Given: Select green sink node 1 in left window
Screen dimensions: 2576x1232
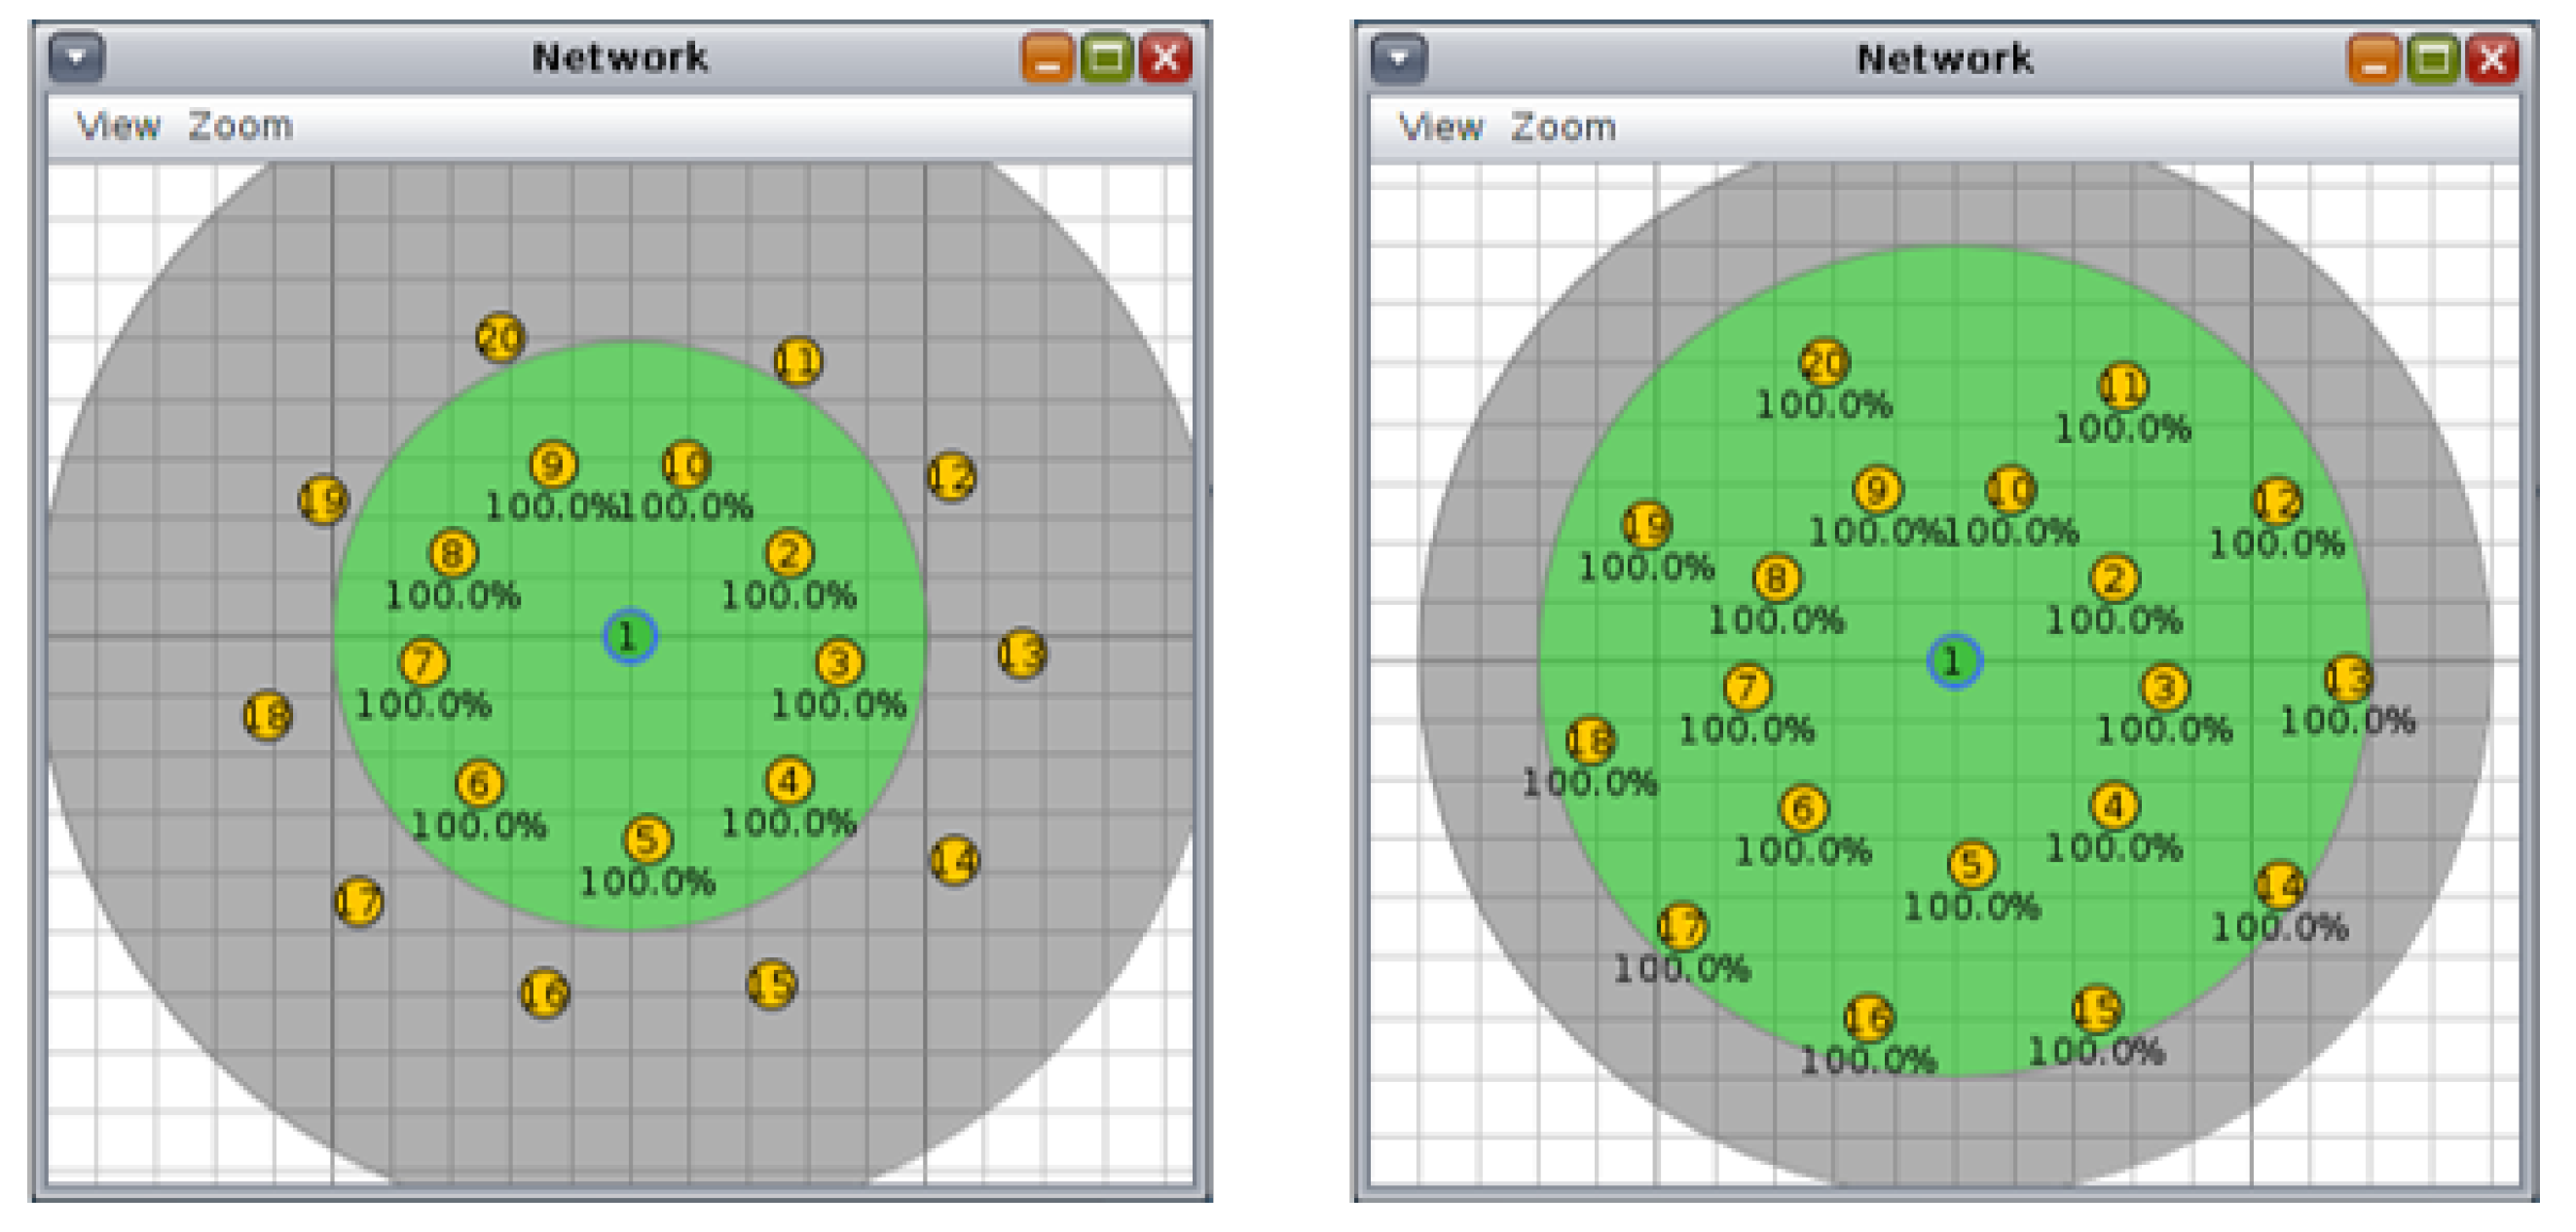Looking at the screenshot, I should tap(629, 636).
